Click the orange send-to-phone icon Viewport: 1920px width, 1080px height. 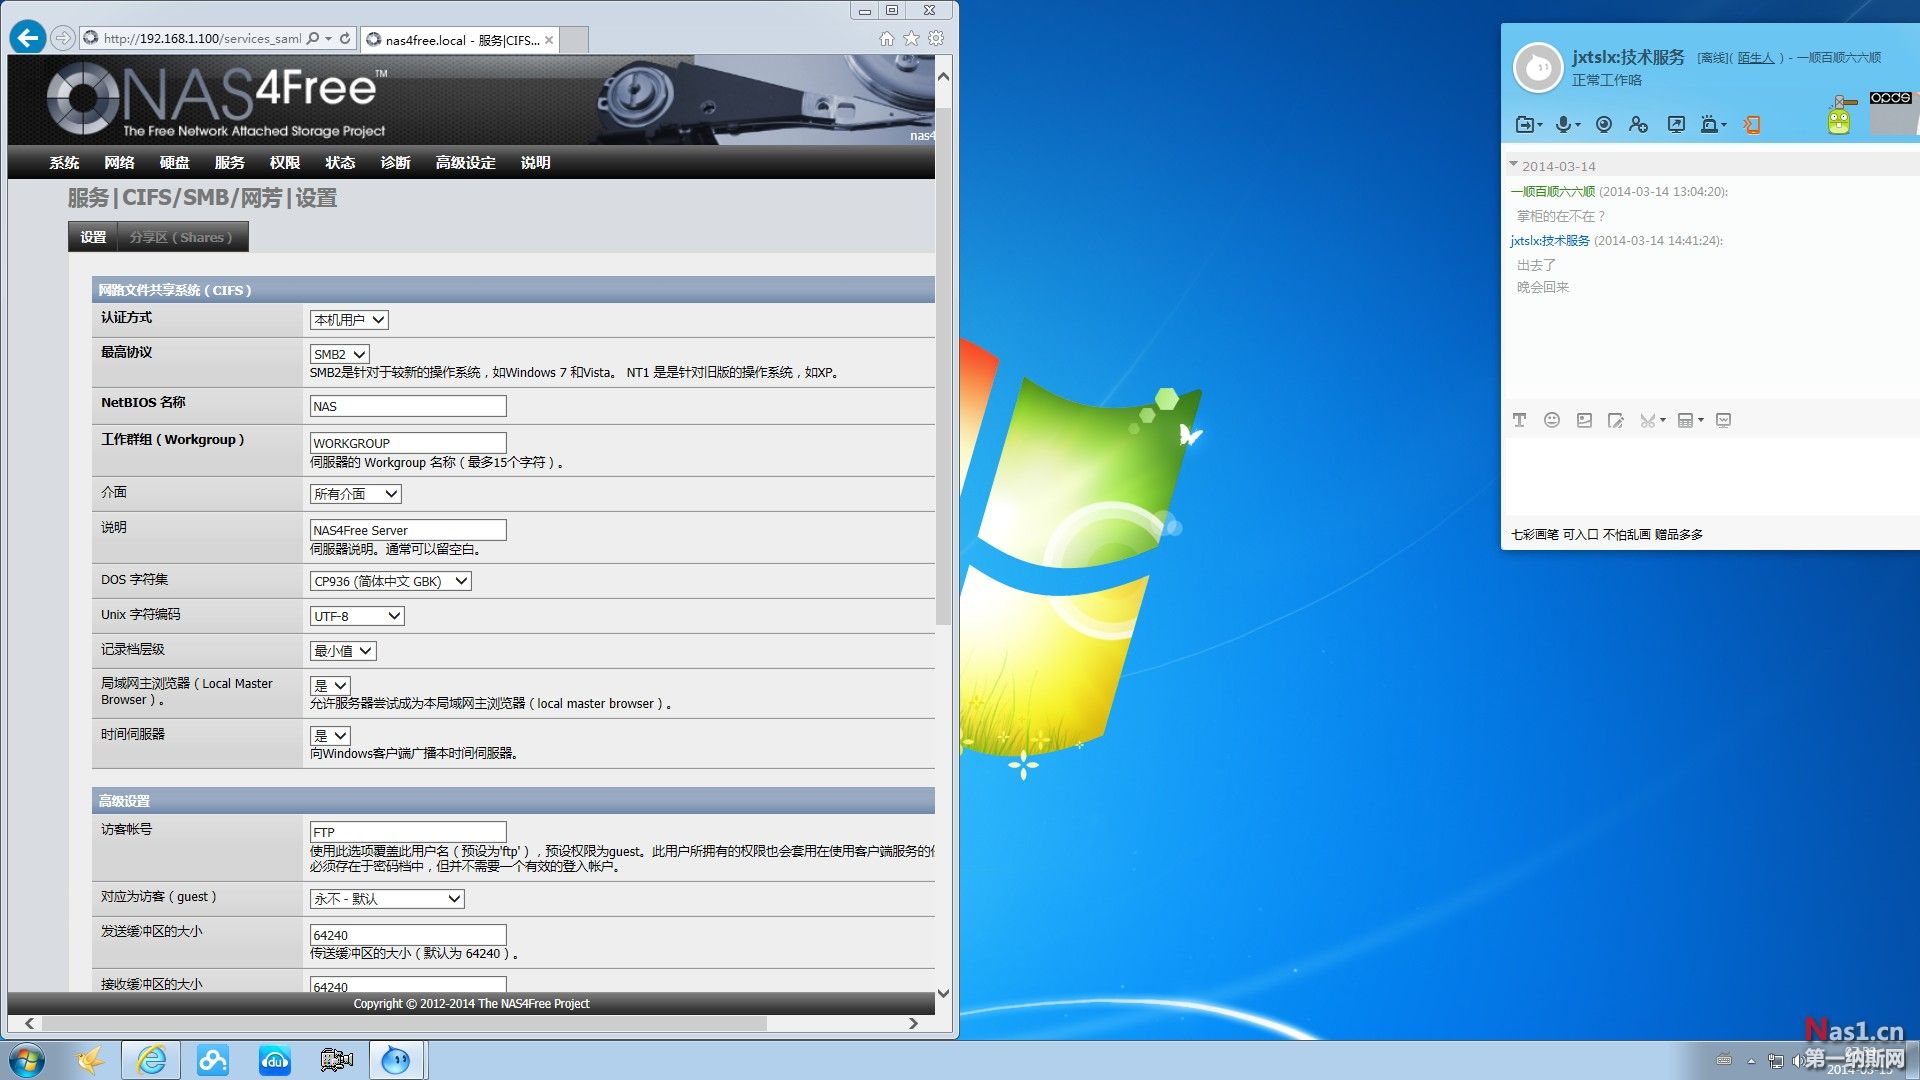pos(1751,124)
